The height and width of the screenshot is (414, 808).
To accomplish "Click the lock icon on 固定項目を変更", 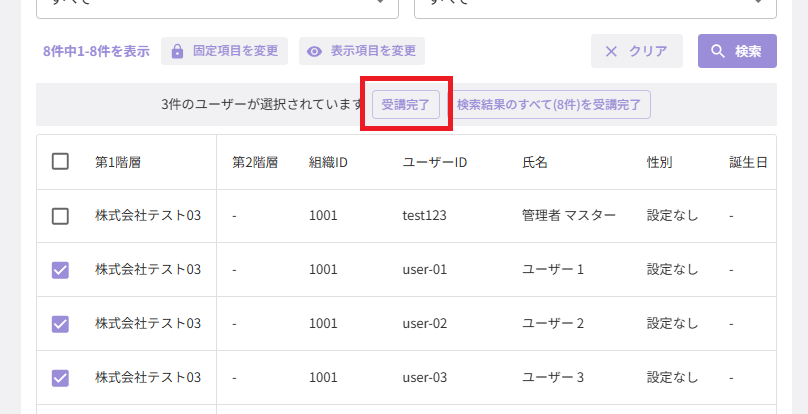I will [177, 51].
